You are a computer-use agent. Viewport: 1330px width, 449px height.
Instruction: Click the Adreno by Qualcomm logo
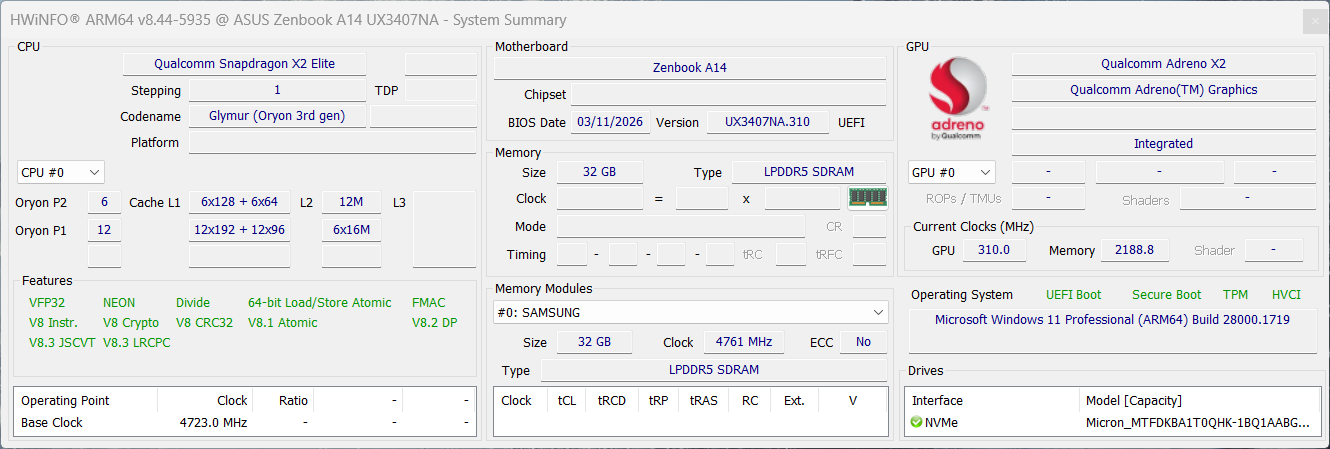point(958,100)
